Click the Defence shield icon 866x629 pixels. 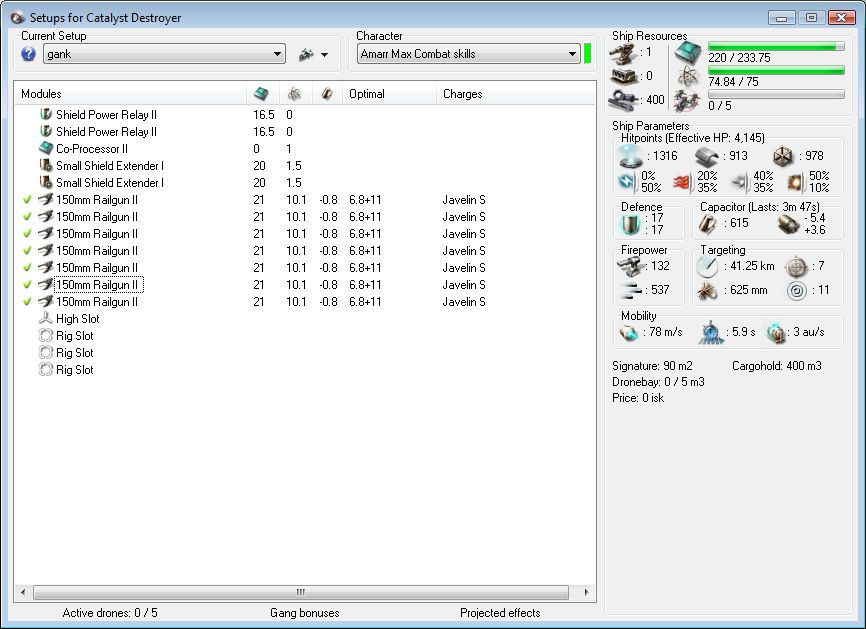pyautogui.click(x=631, y=224)
